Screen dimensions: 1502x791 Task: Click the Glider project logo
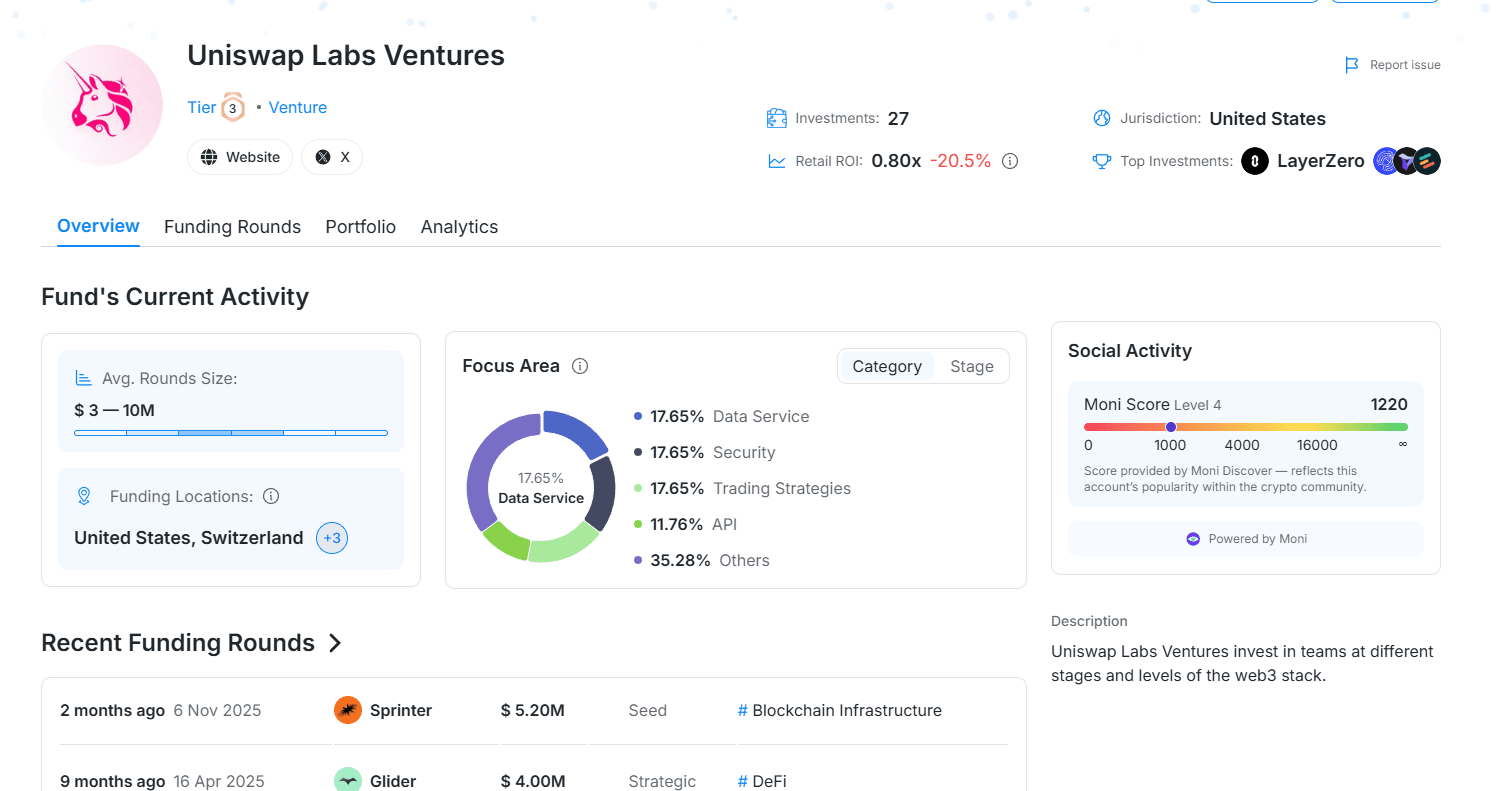click(347, 781)
